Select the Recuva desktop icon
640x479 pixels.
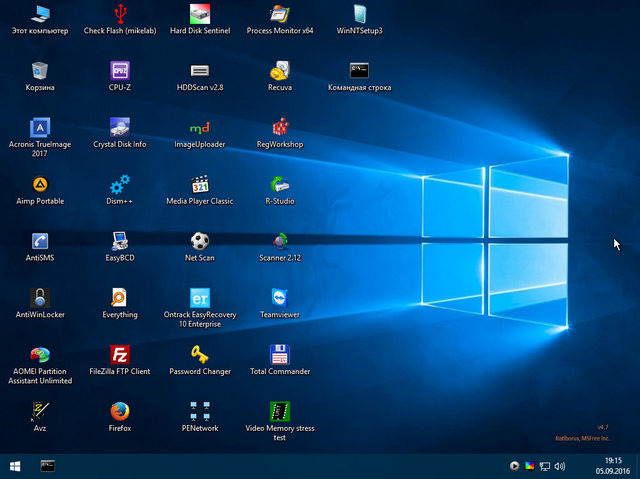click(280, 70)
